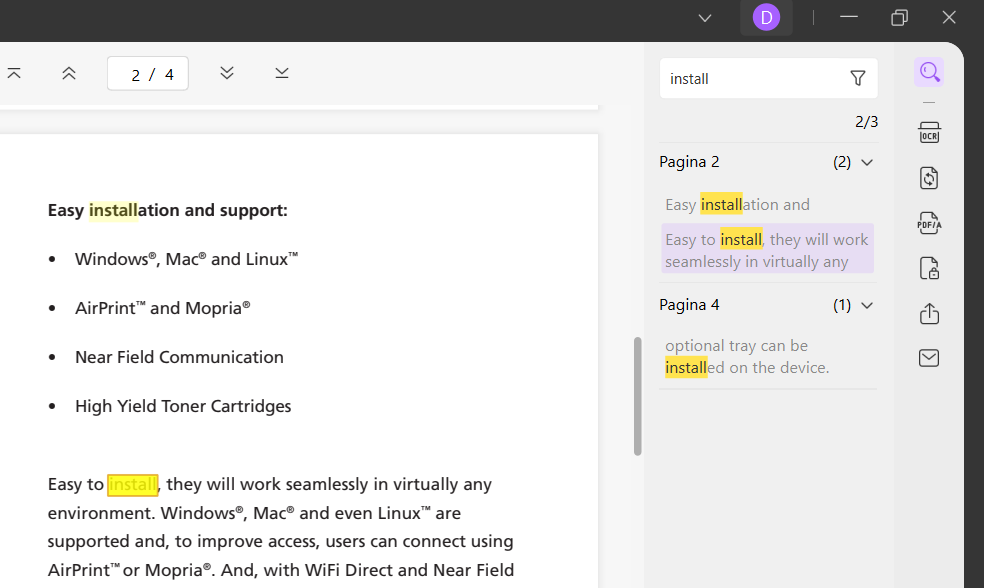Open the convert PDF tool icon
This screenshot has width=984, height=588.
click(x=929, y=178)
